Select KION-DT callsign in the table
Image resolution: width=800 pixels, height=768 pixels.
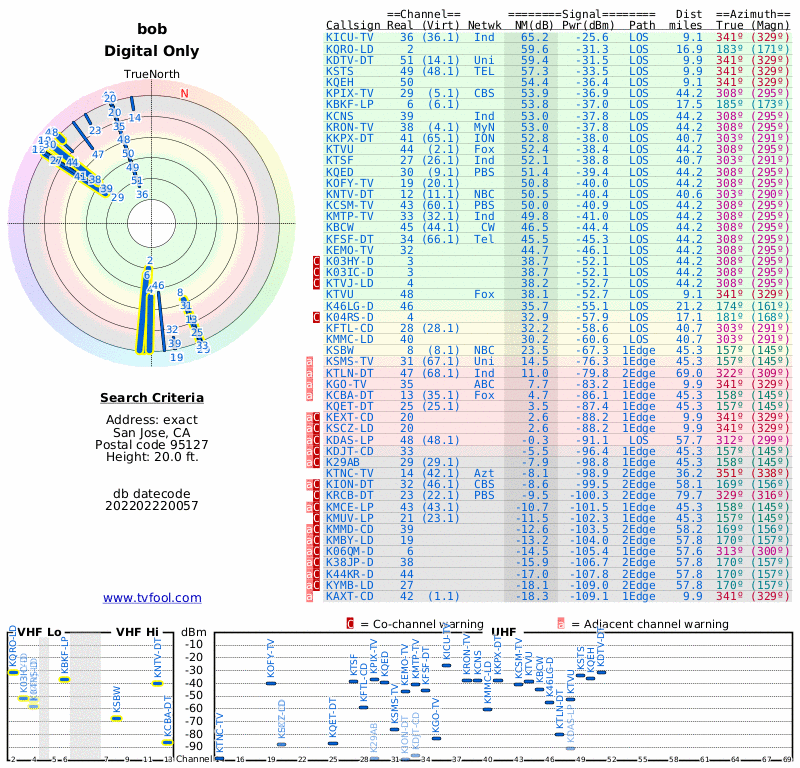click(x=349, y=484)
